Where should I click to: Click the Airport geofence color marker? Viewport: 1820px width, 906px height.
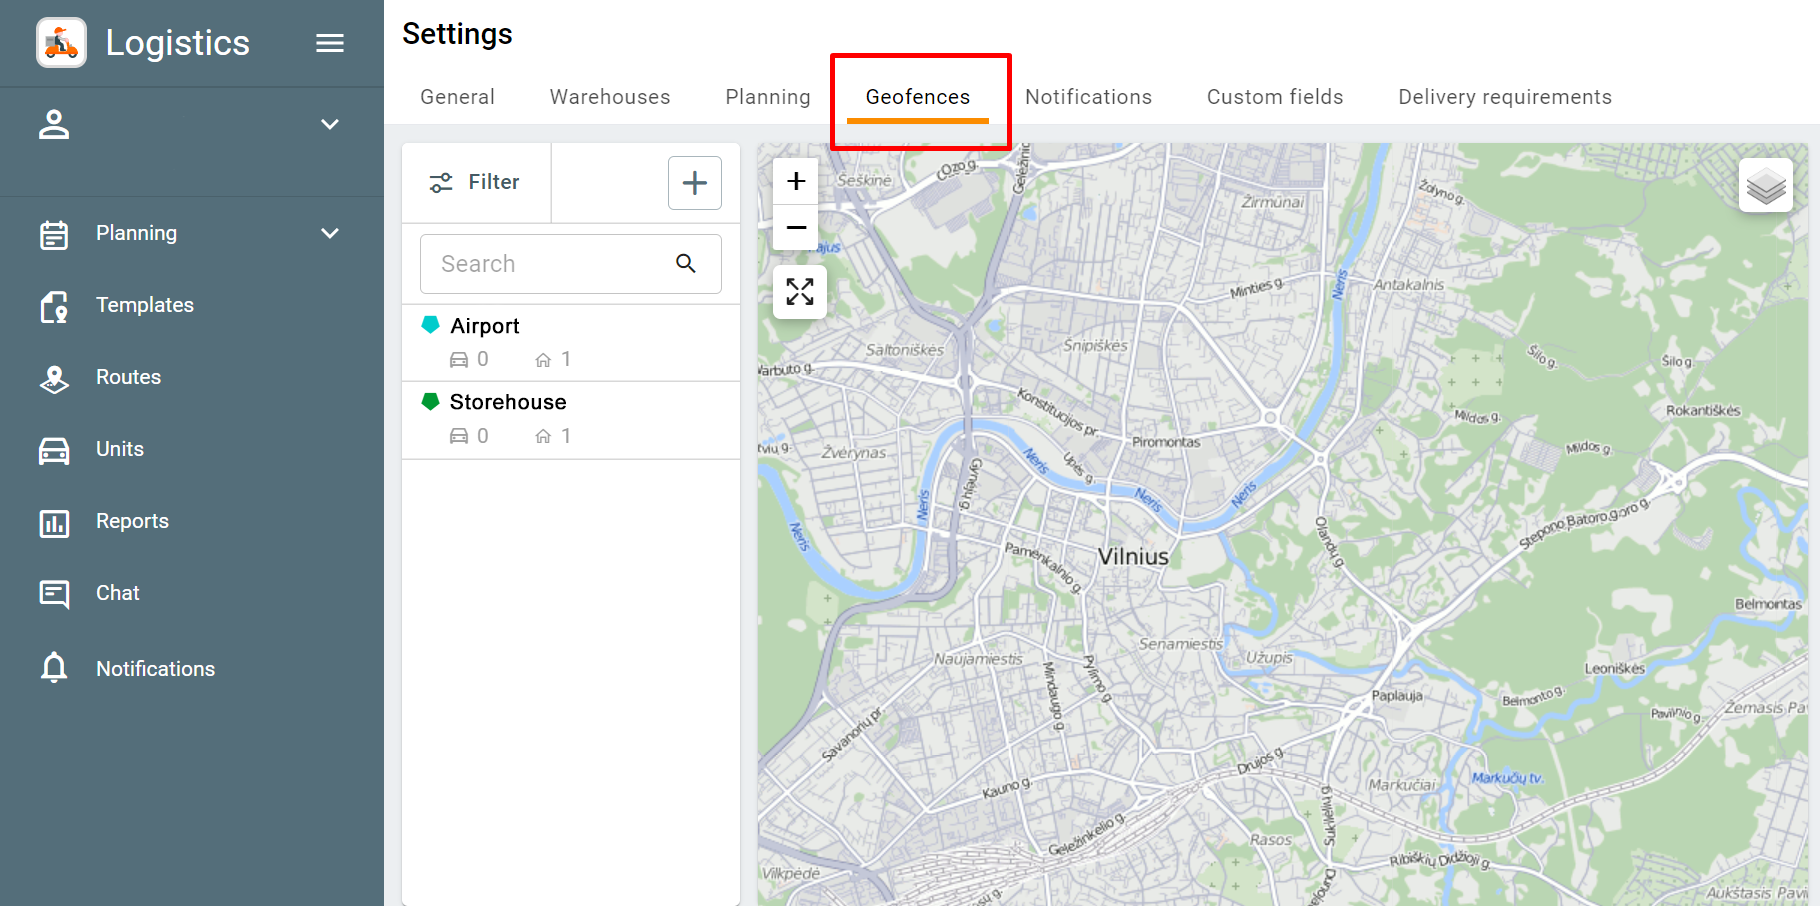click(x=431, y=324)
